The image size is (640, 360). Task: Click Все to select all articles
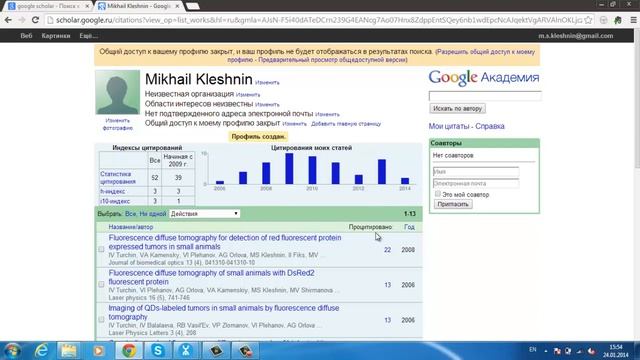coord(130,214)
